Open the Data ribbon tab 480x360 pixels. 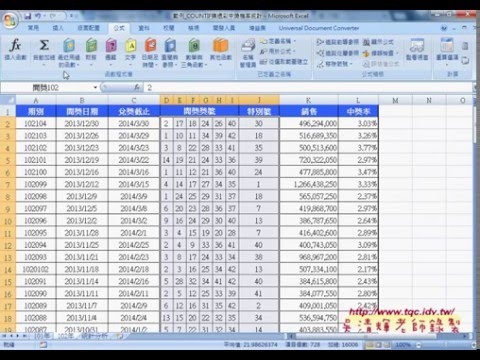pos(144,28)
